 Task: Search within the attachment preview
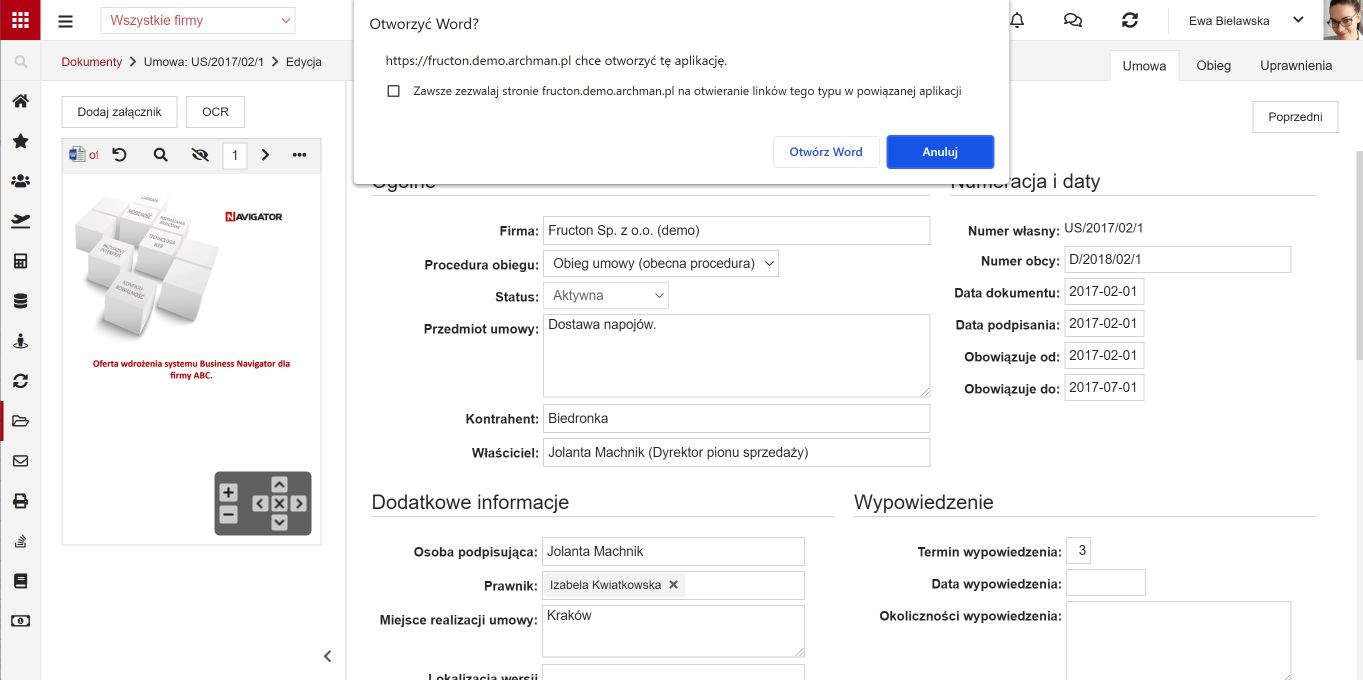click(160, 155)
